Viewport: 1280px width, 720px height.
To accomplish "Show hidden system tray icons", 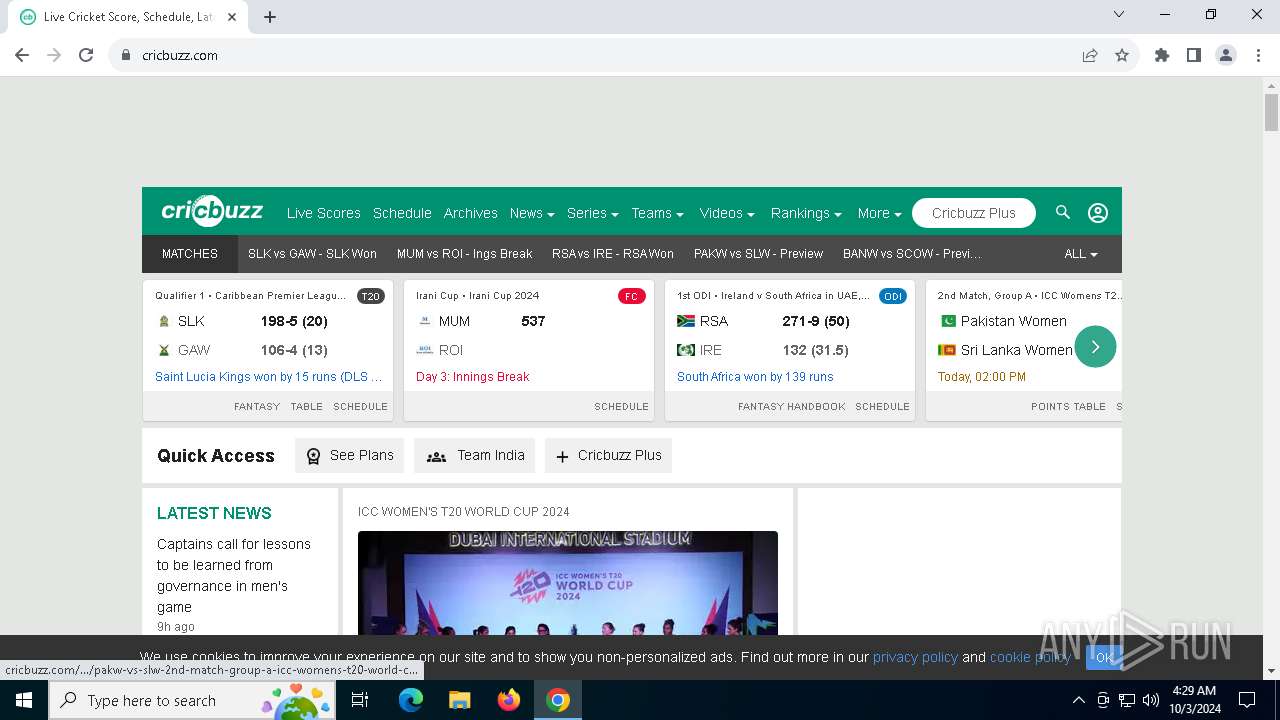I will 1078,700.
